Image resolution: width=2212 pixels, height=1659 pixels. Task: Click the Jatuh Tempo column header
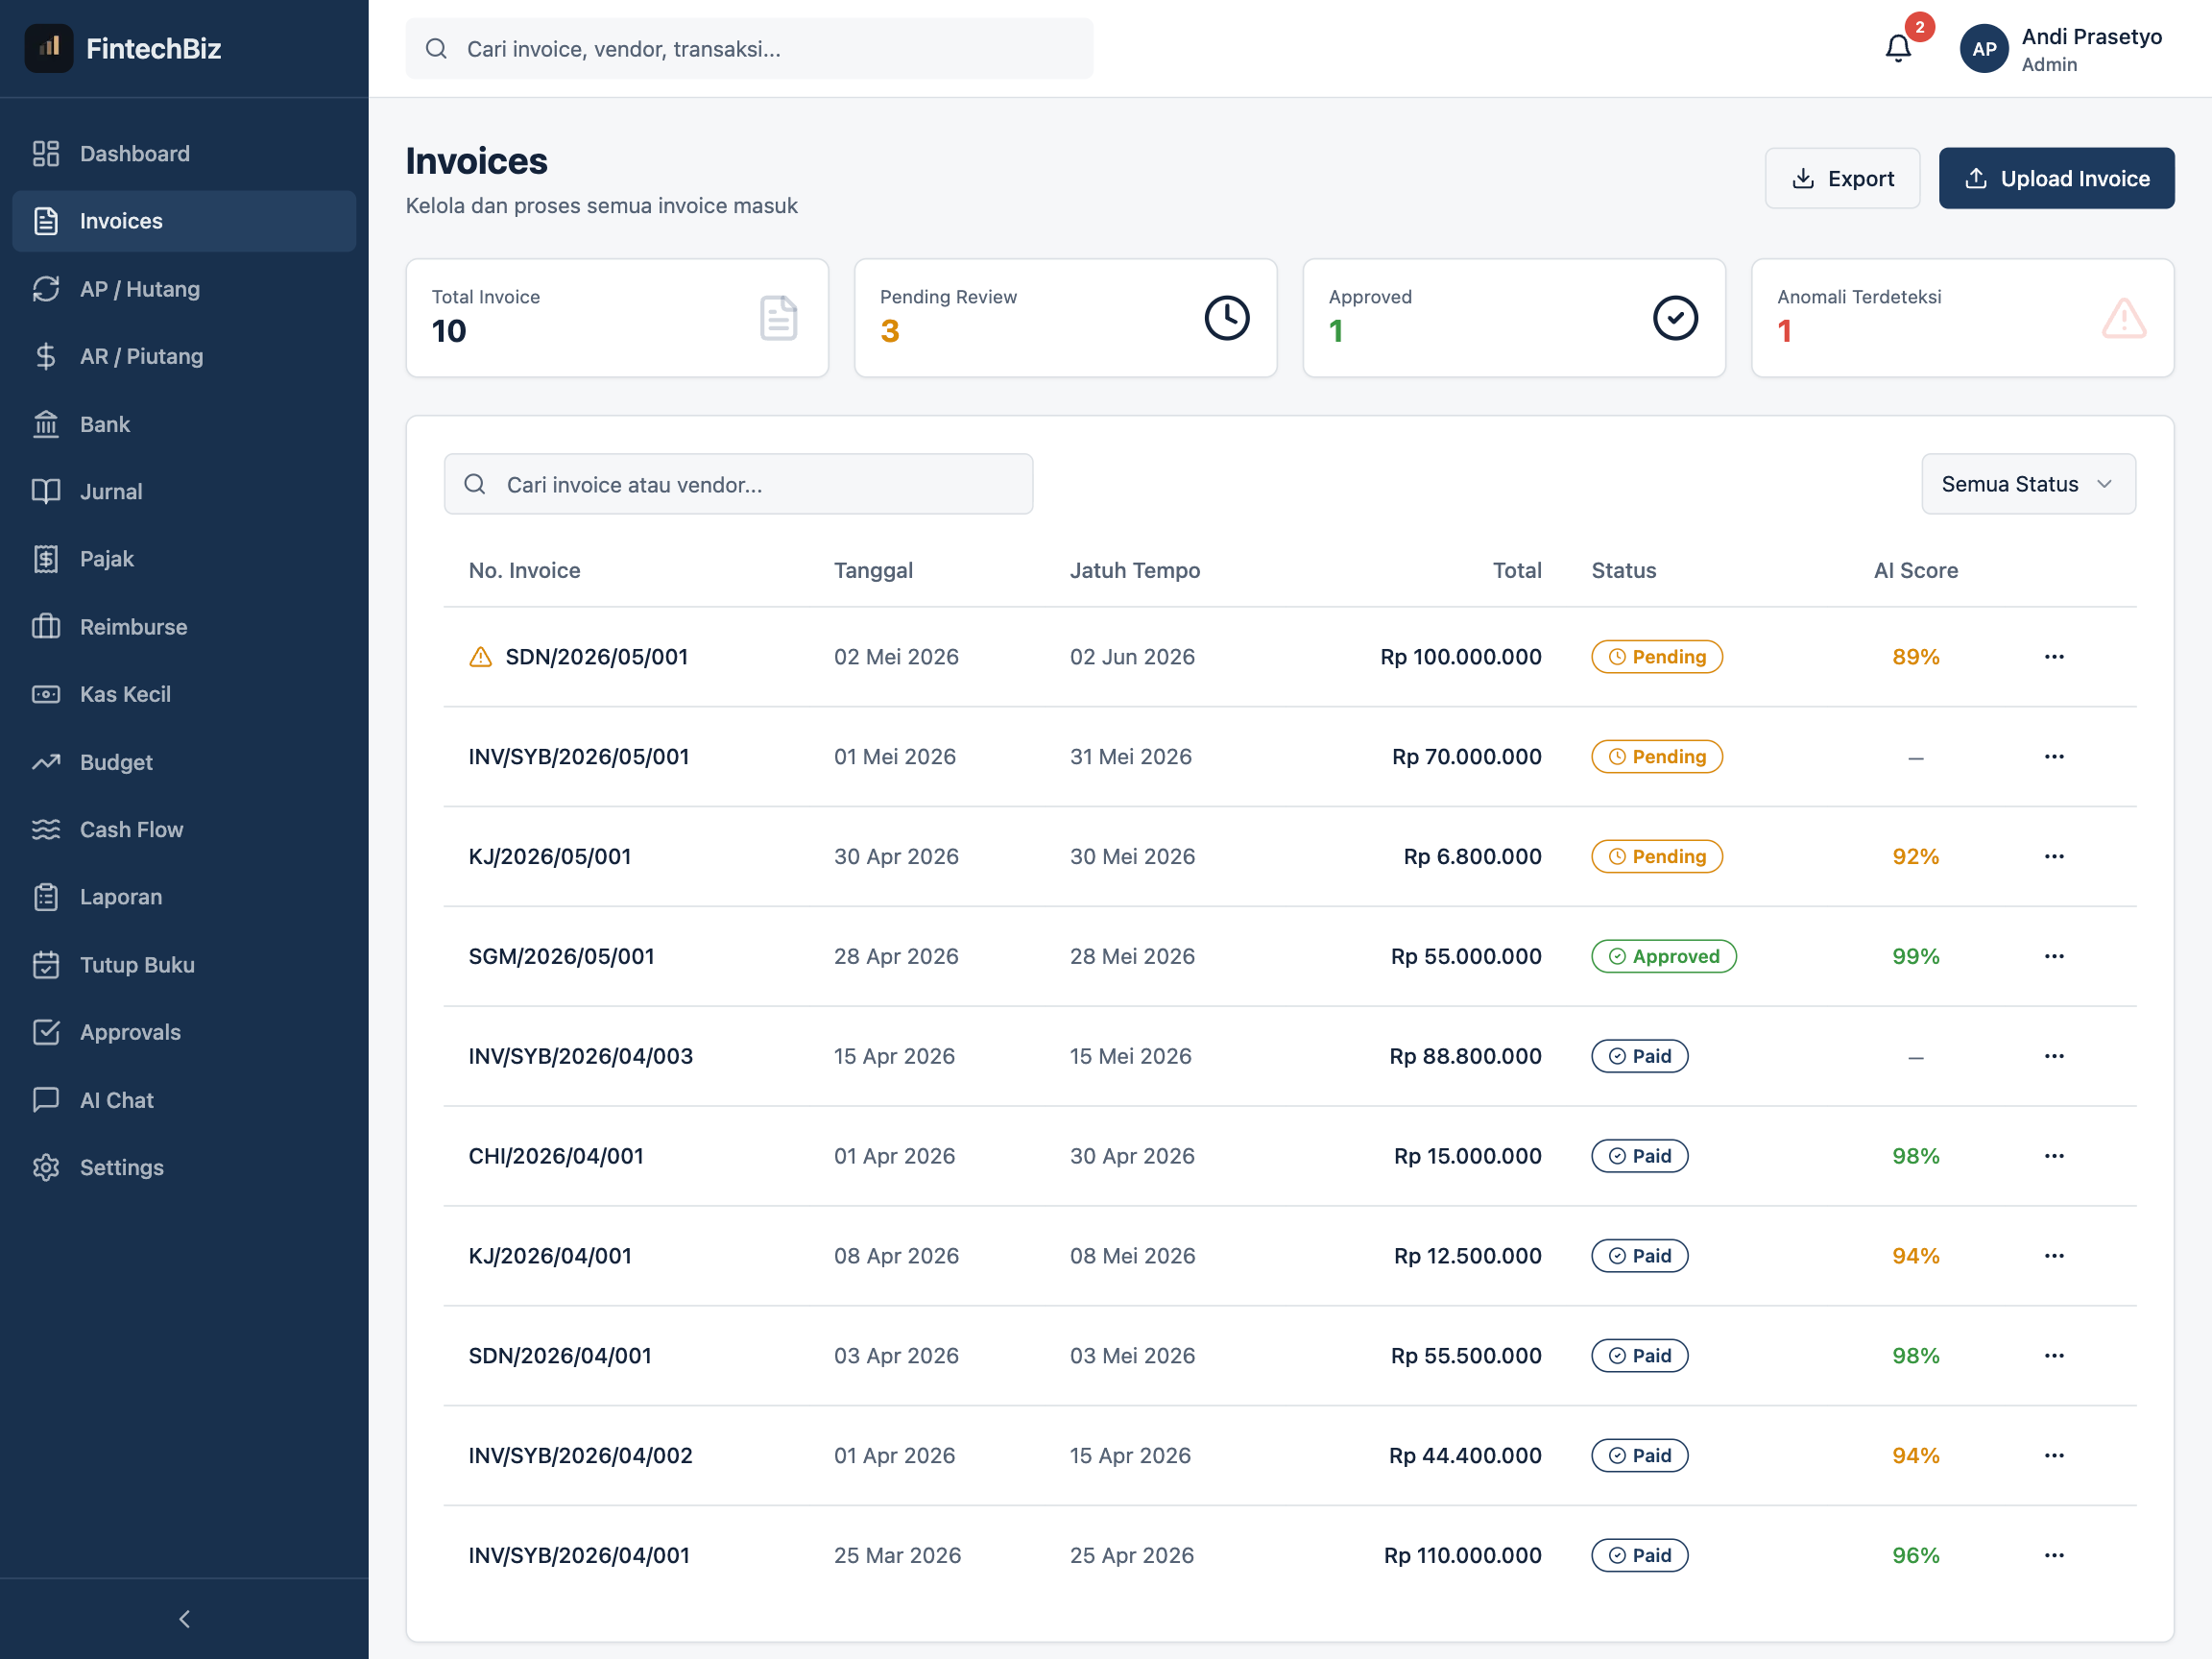click(x=1135, y=570)
